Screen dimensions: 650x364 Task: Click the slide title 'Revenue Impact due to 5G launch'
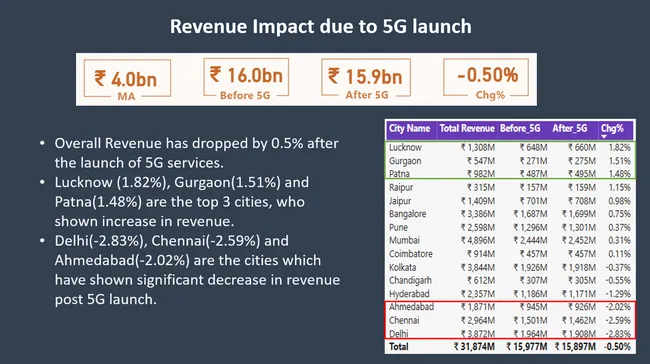pyautogui.click(x=320, y=26)
